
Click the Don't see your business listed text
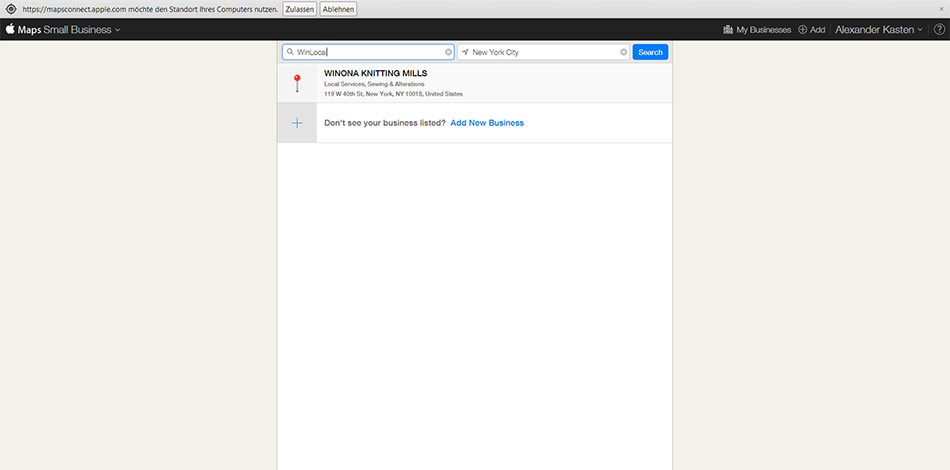[385, 123]
